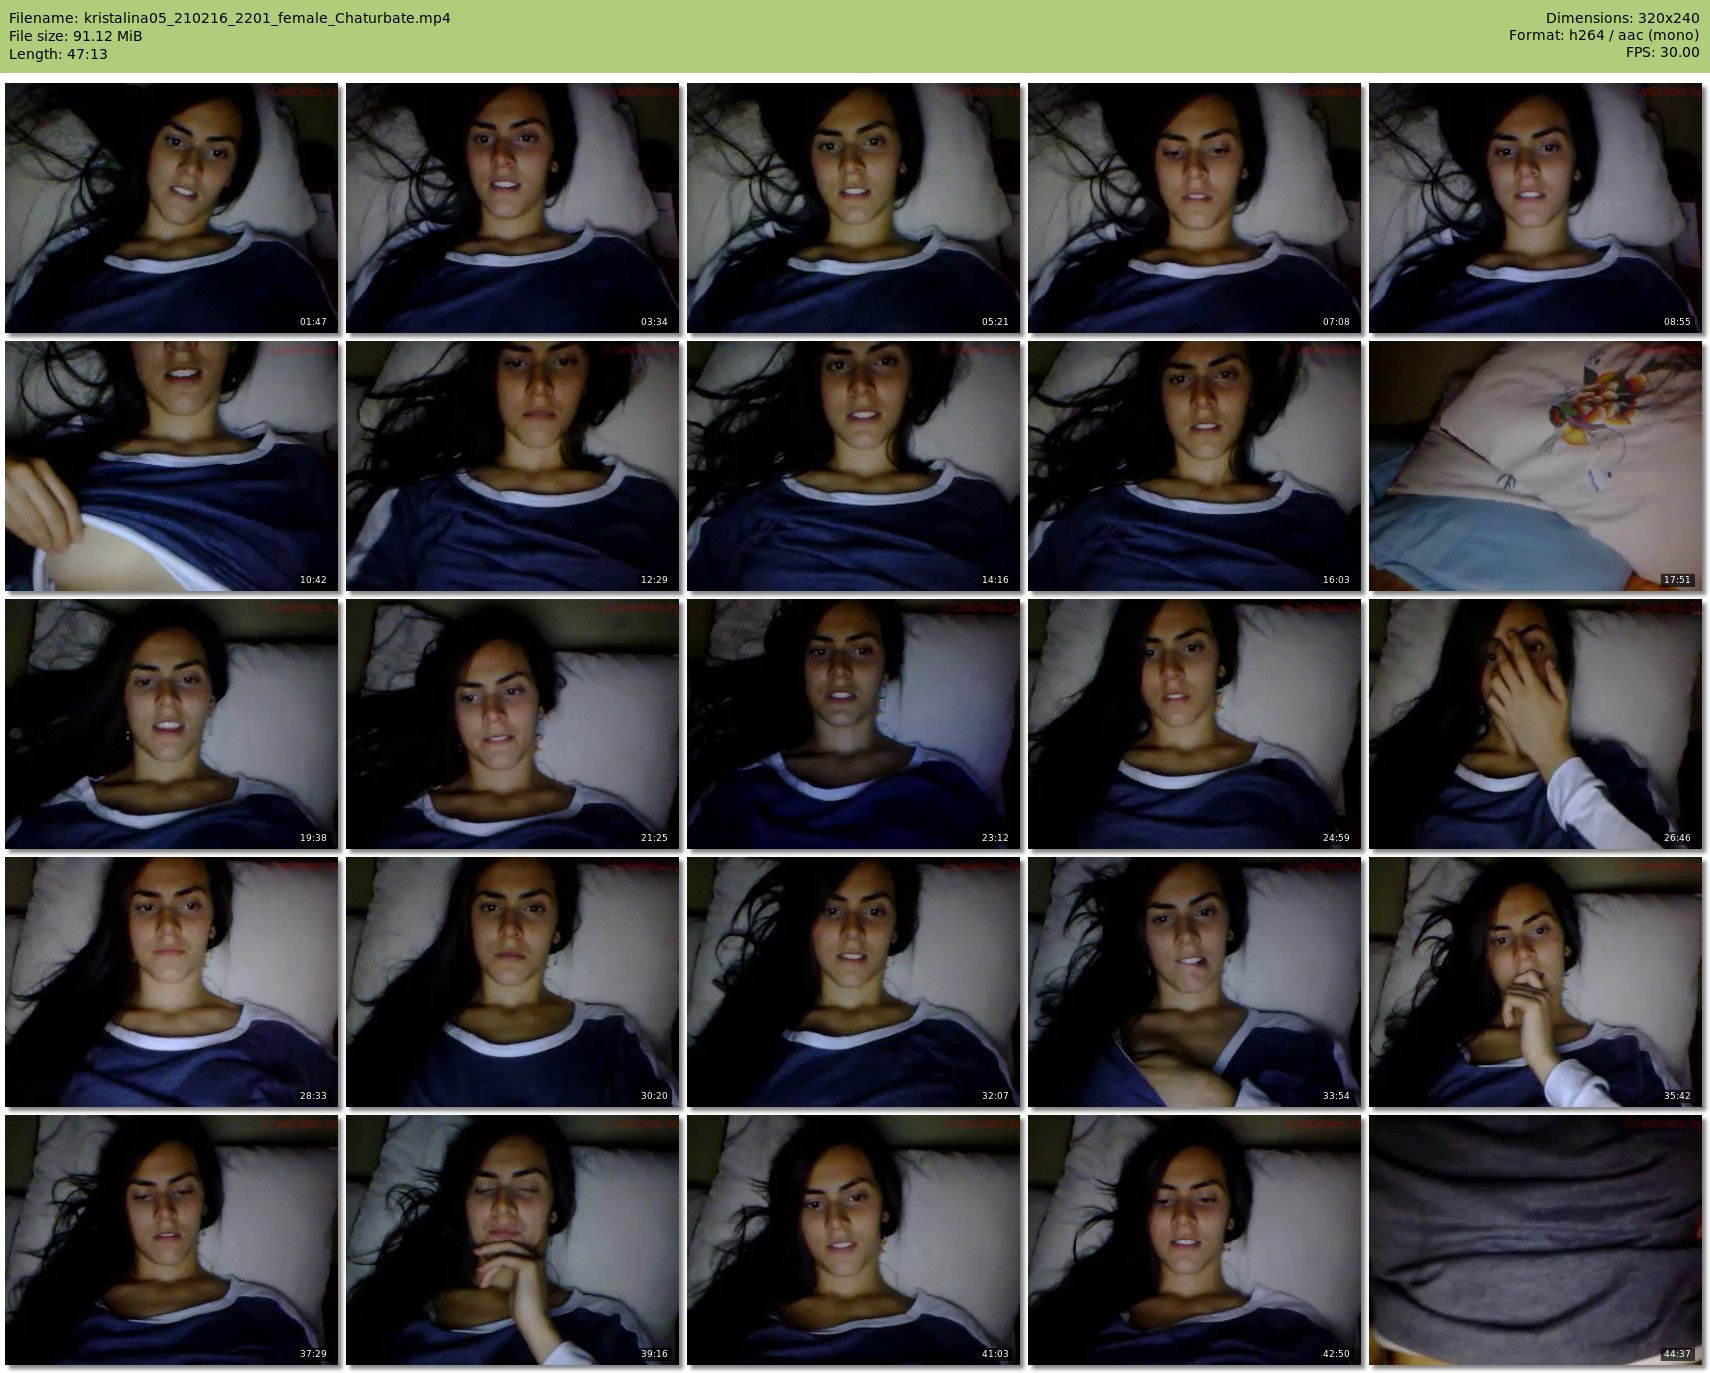Screen dimensions: 1710x1373
Task: Open the thumbnail at 08:55
Action: click(x=1535, y=208)
